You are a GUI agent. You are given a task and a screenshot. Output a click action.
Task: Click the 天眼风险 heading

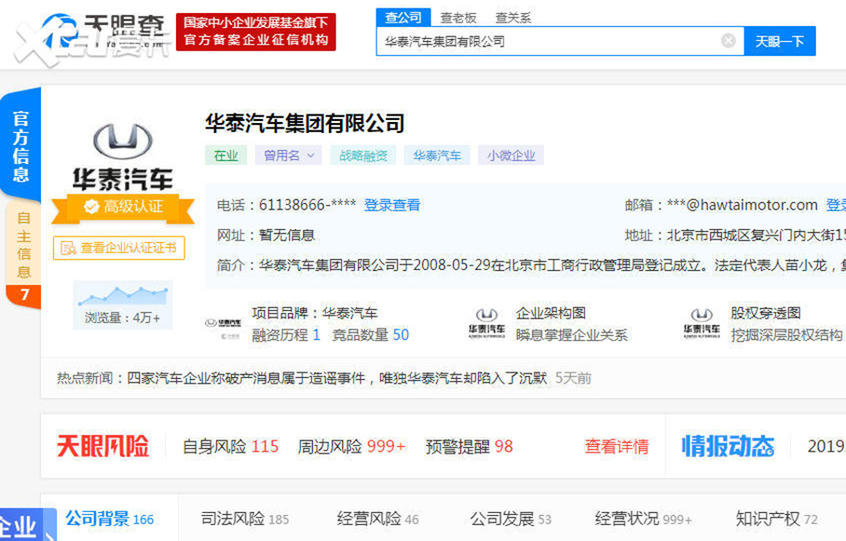click(x=103, y=446)
